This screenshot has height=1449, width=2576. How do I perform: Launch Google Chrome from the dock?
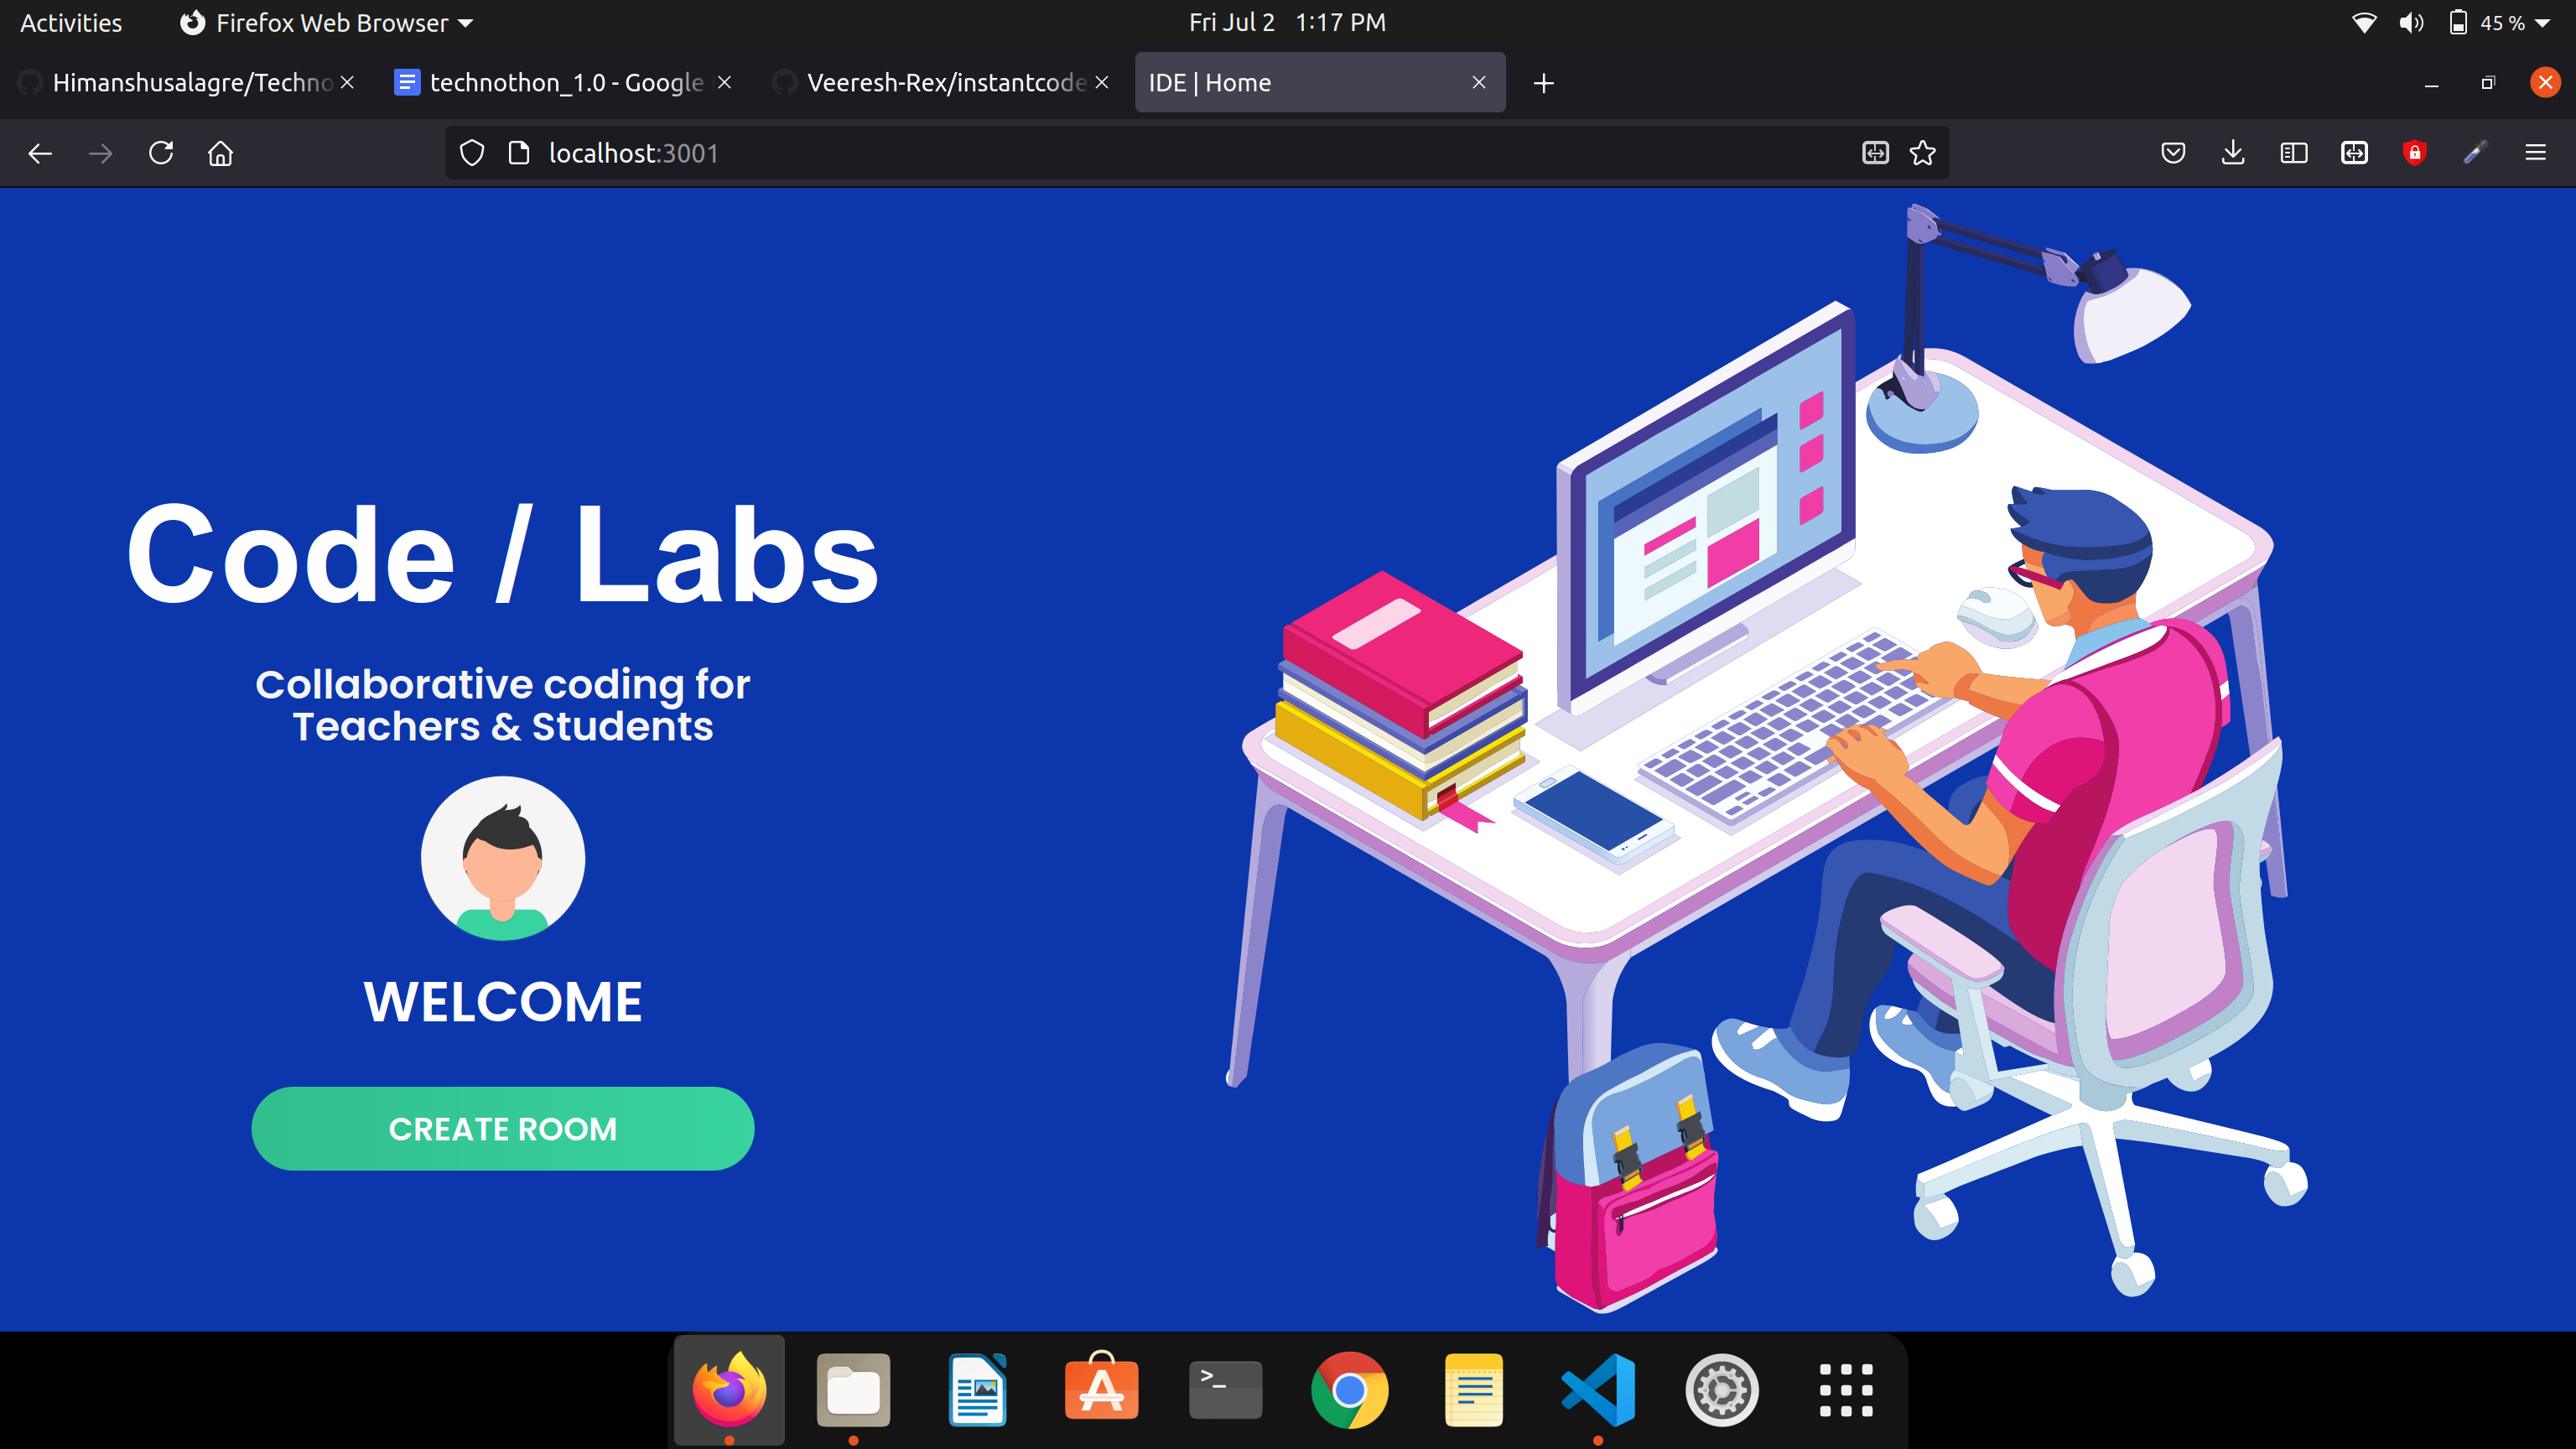coord(1349,1389)
